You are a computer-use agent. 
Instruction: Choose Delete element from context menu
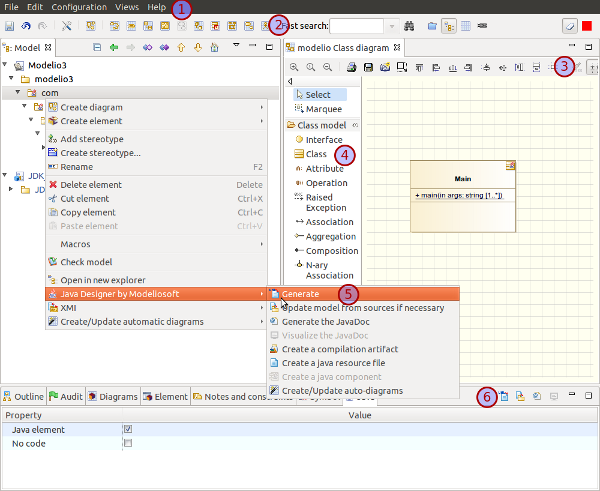[x=156, y=185]
